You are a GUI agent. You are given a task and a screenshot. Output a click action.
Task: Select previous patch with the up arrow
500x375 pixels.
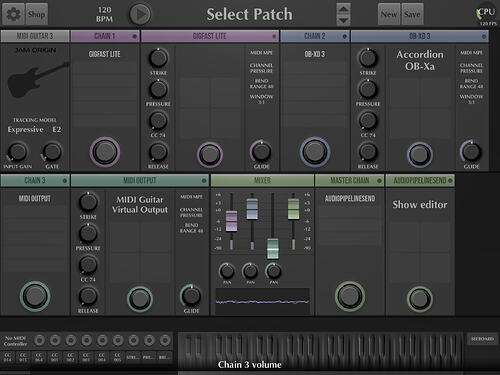pos(343,9)
